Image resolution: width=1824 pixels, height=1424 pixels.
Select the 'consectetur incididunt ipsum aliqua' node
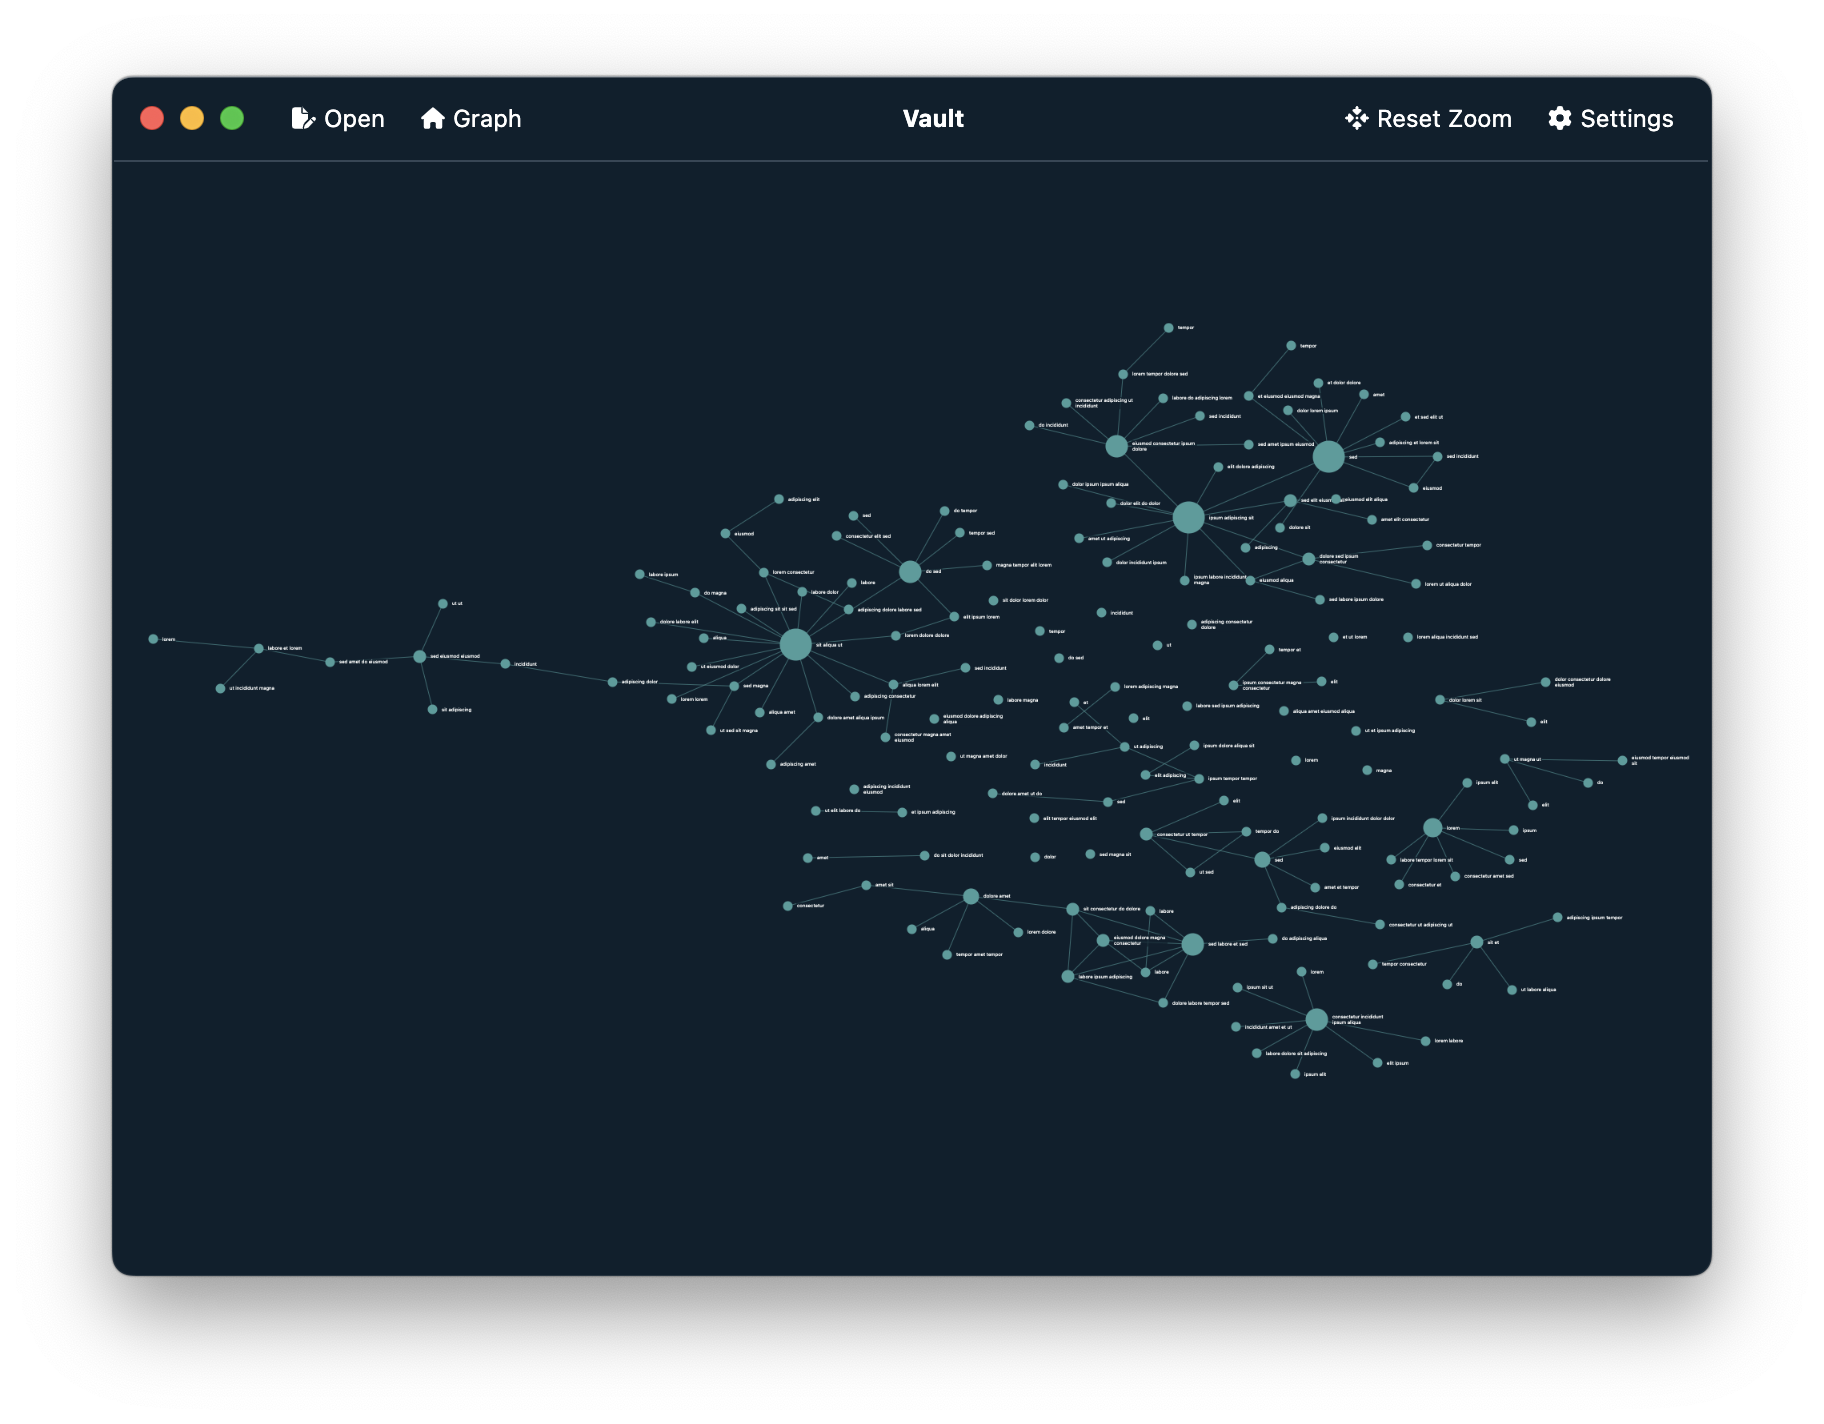tap(1317, 1019)
